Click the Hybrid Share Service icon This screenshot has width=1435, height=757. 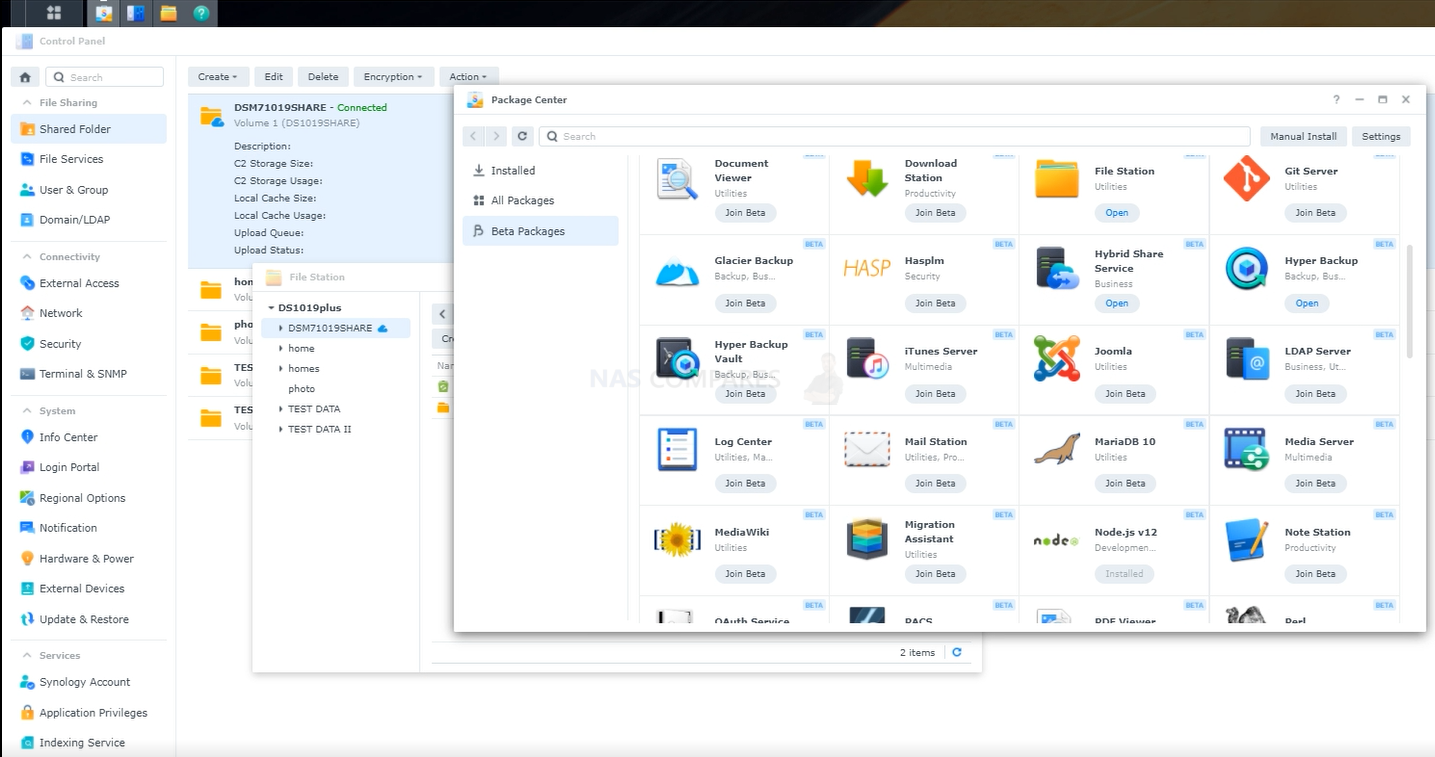(1057, 268)
